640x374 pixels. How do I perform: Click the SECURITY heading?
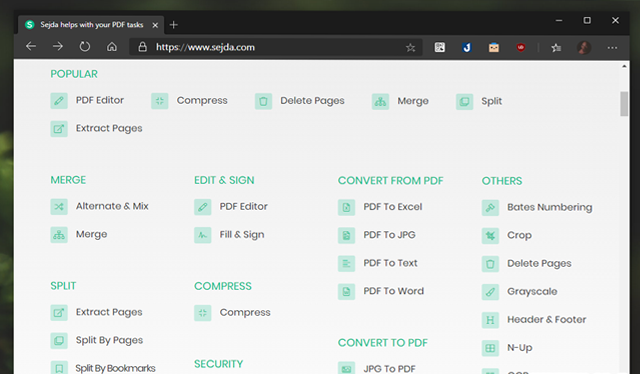(218, 364)
